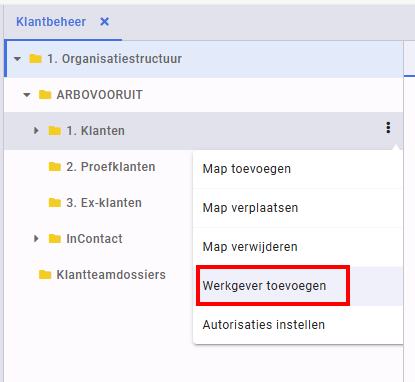Click the InContact folder icon
Viewport: 415px width, 382px height.
point(55,239)
